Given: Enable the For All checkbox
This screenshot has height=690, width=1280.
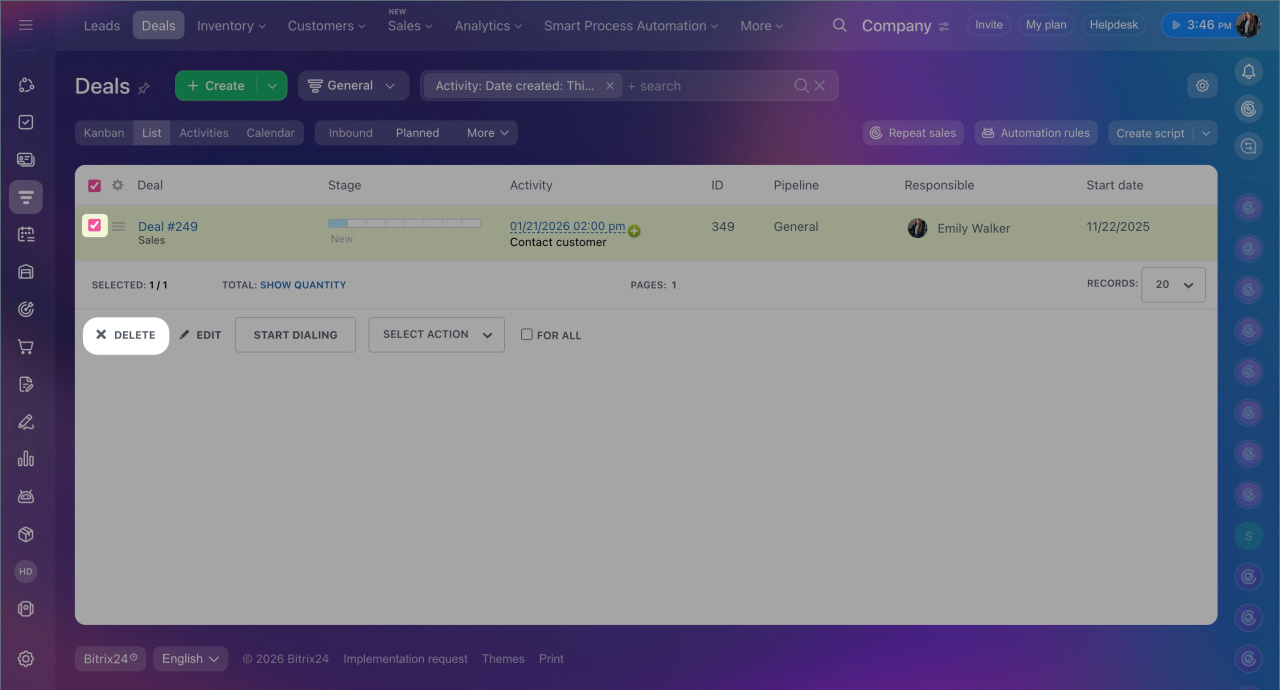Looking at the screenshot, I should [x=527, y=335].
